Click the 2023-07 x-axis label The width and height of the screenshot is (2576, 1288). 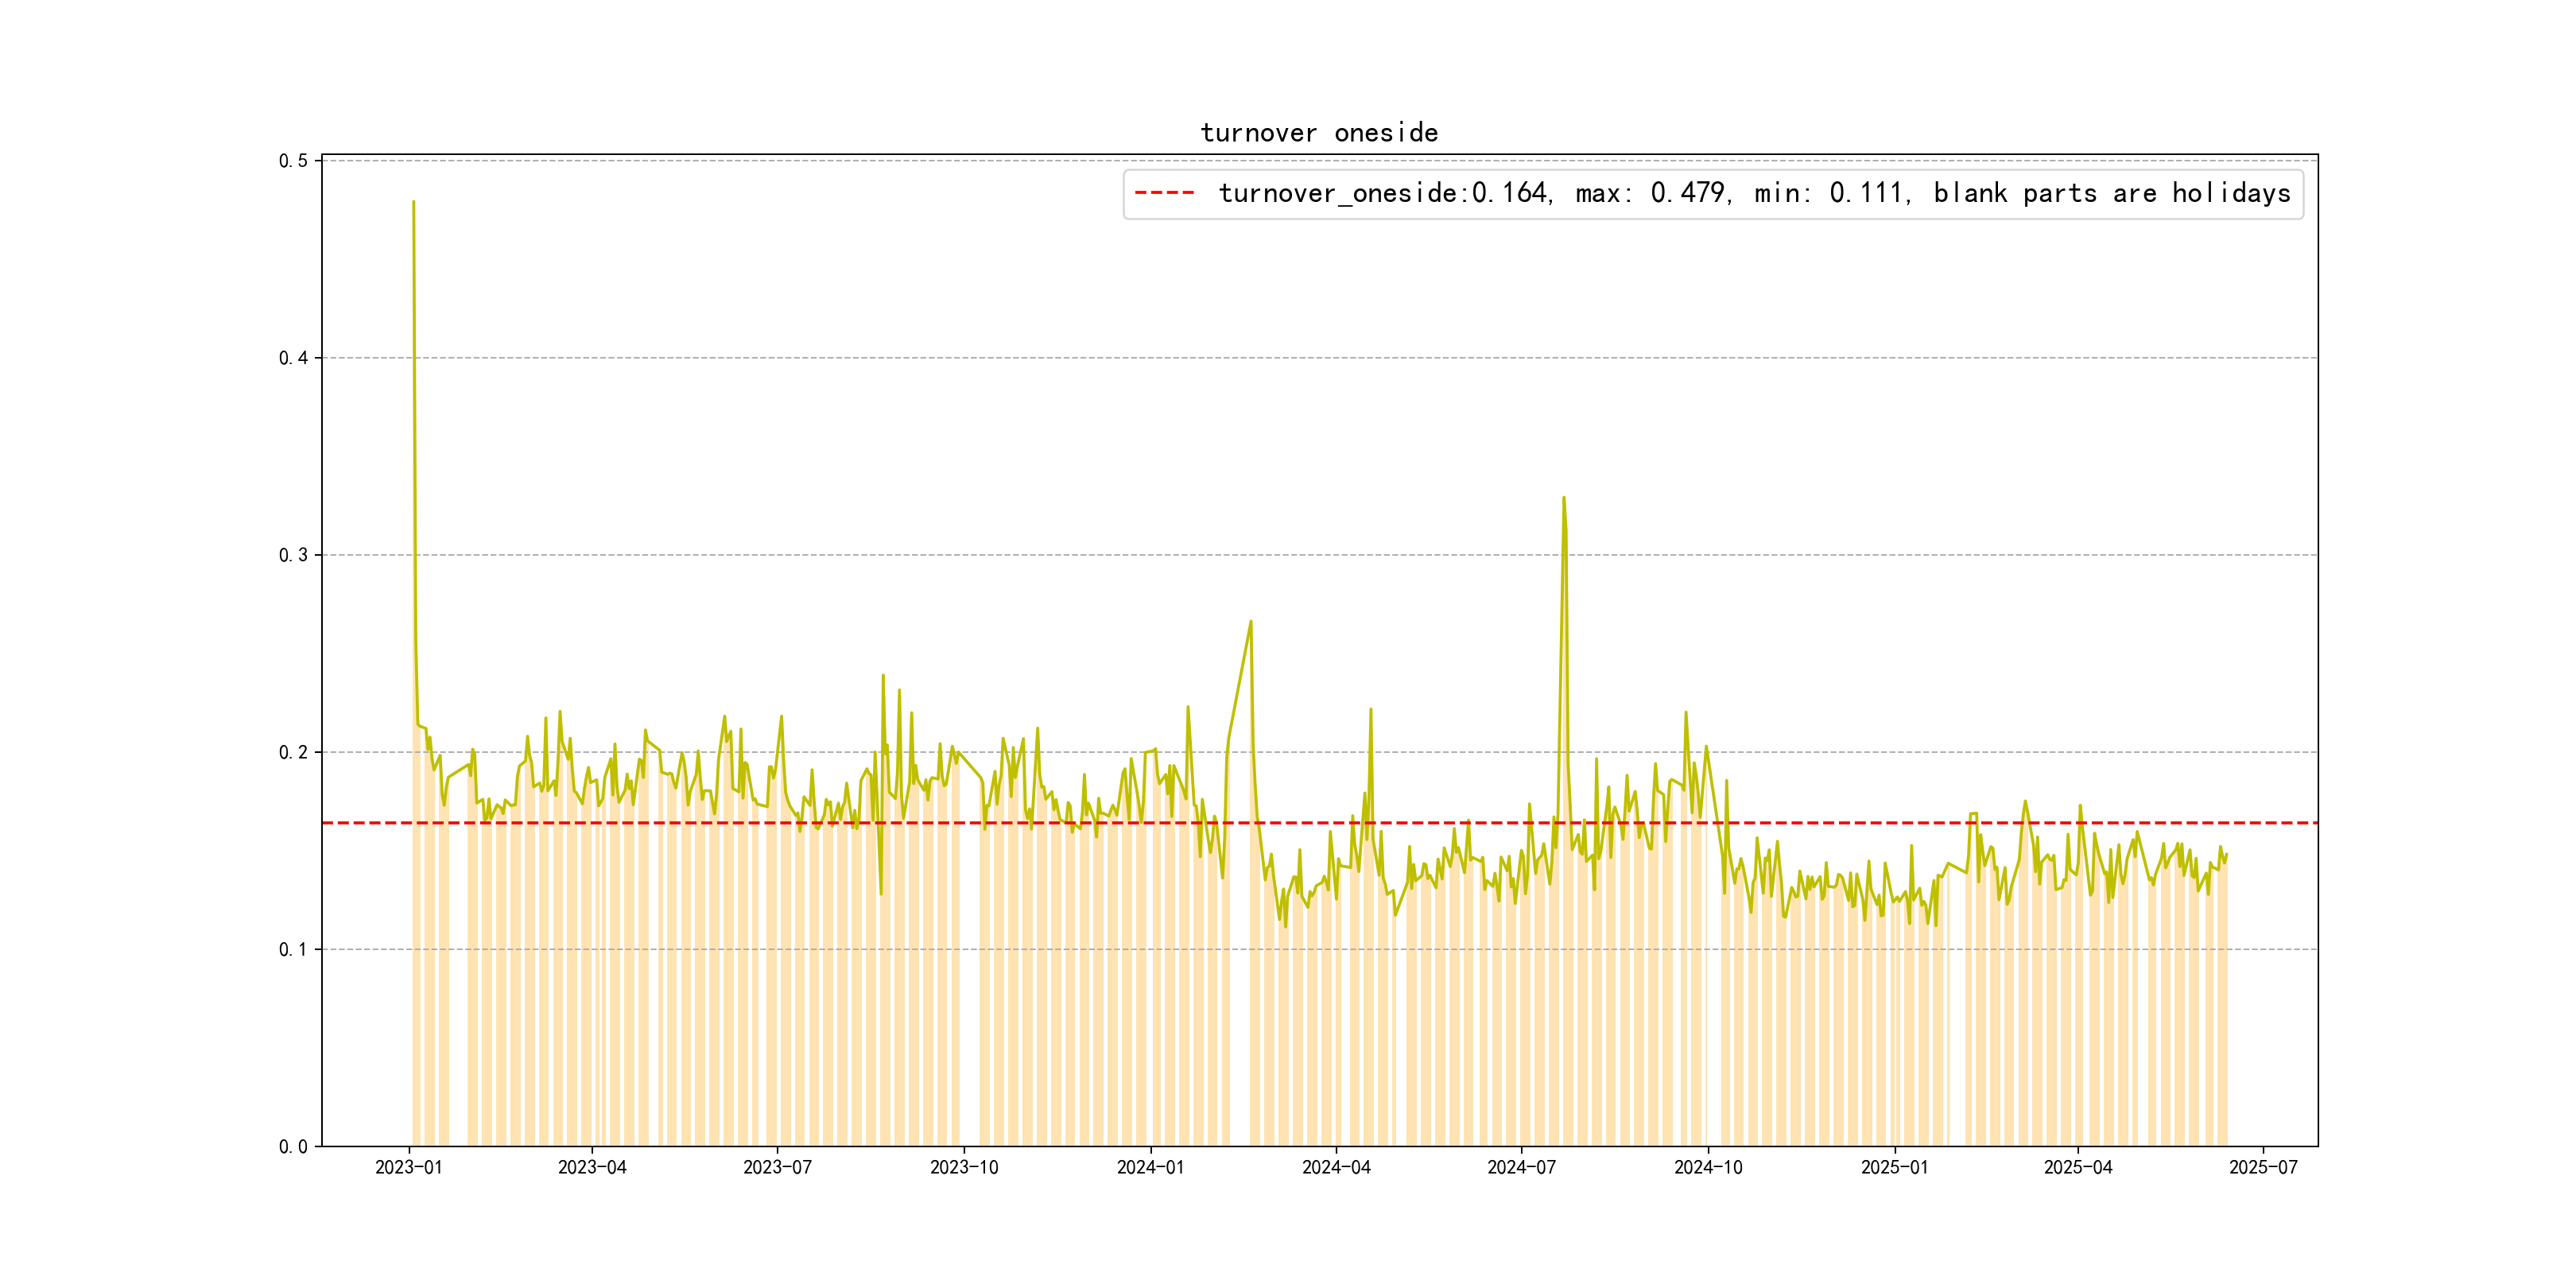tap(777, 1167)
